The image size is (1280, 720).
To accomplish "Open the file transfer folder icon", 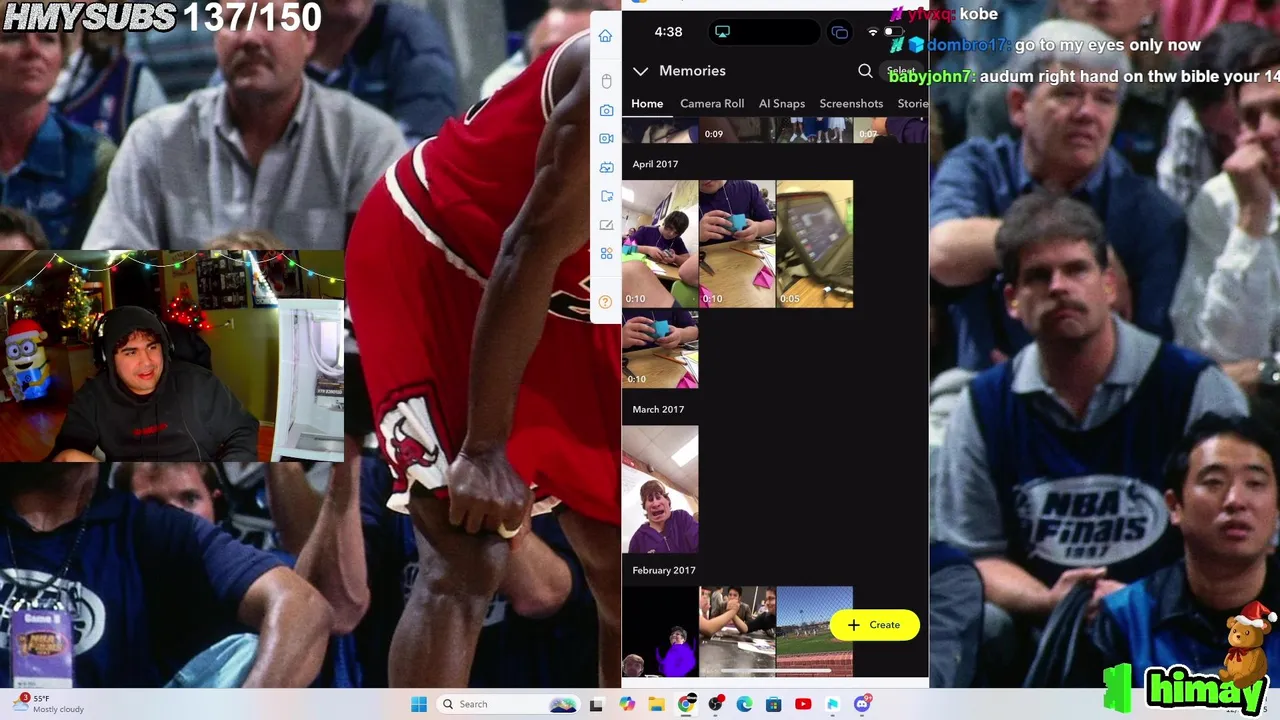I will 606,197.
